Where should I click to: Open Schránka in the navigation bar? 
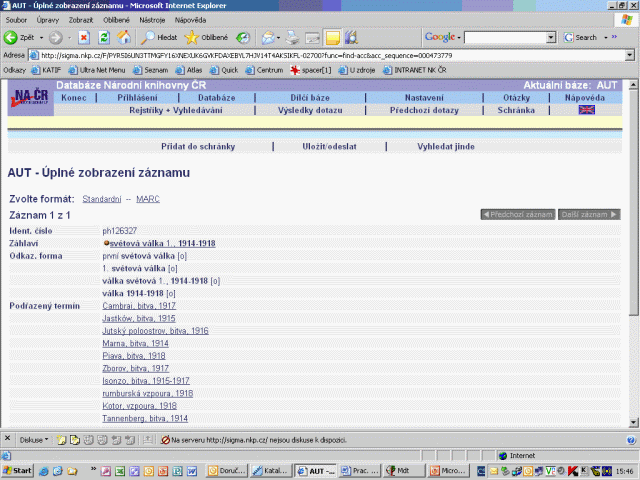pyautogui.click(x=516, y=110)
